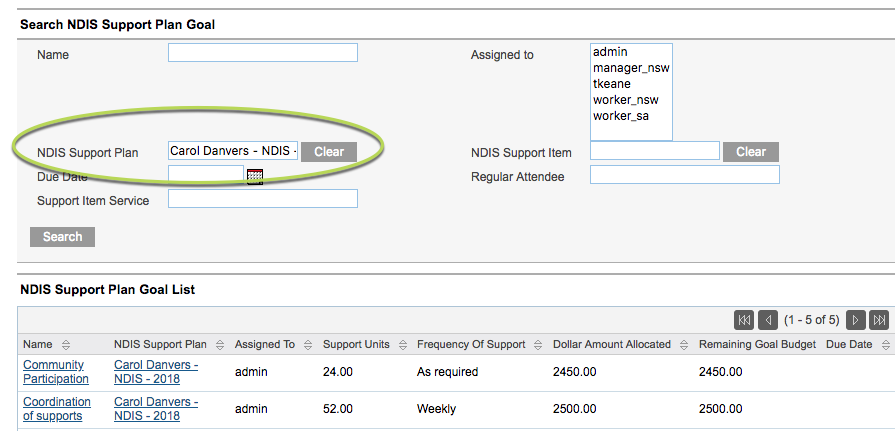This screenshot has height=431, width=895.
Task: Select admin in Assigned to list
Action: (x=610, y=52)
